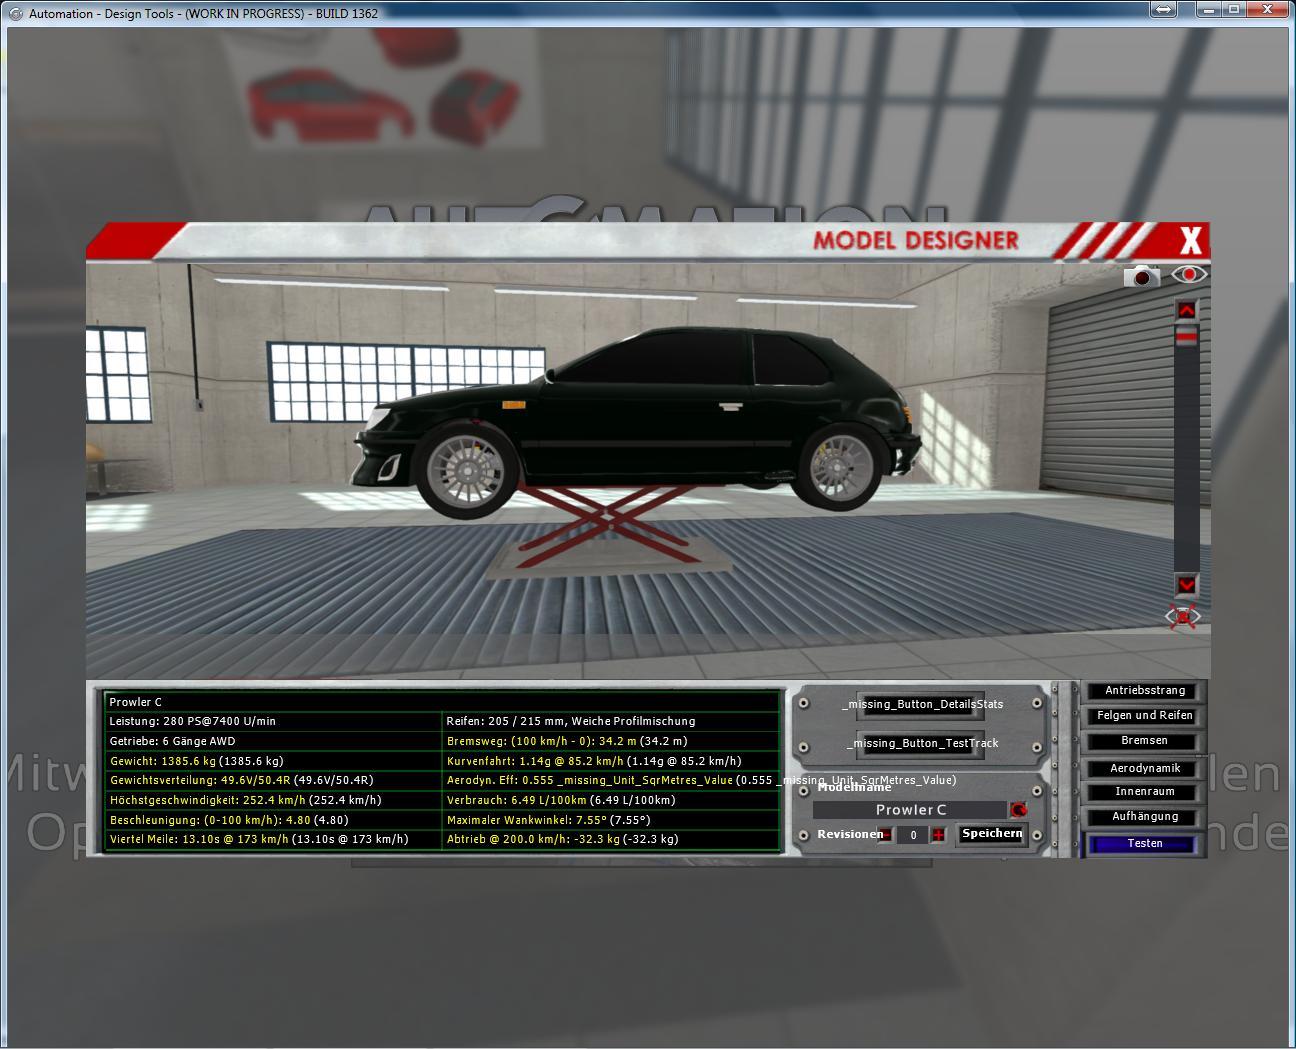Toggle the red eye view icon
This screenshot has width=1296, height=1049.
1189,274
